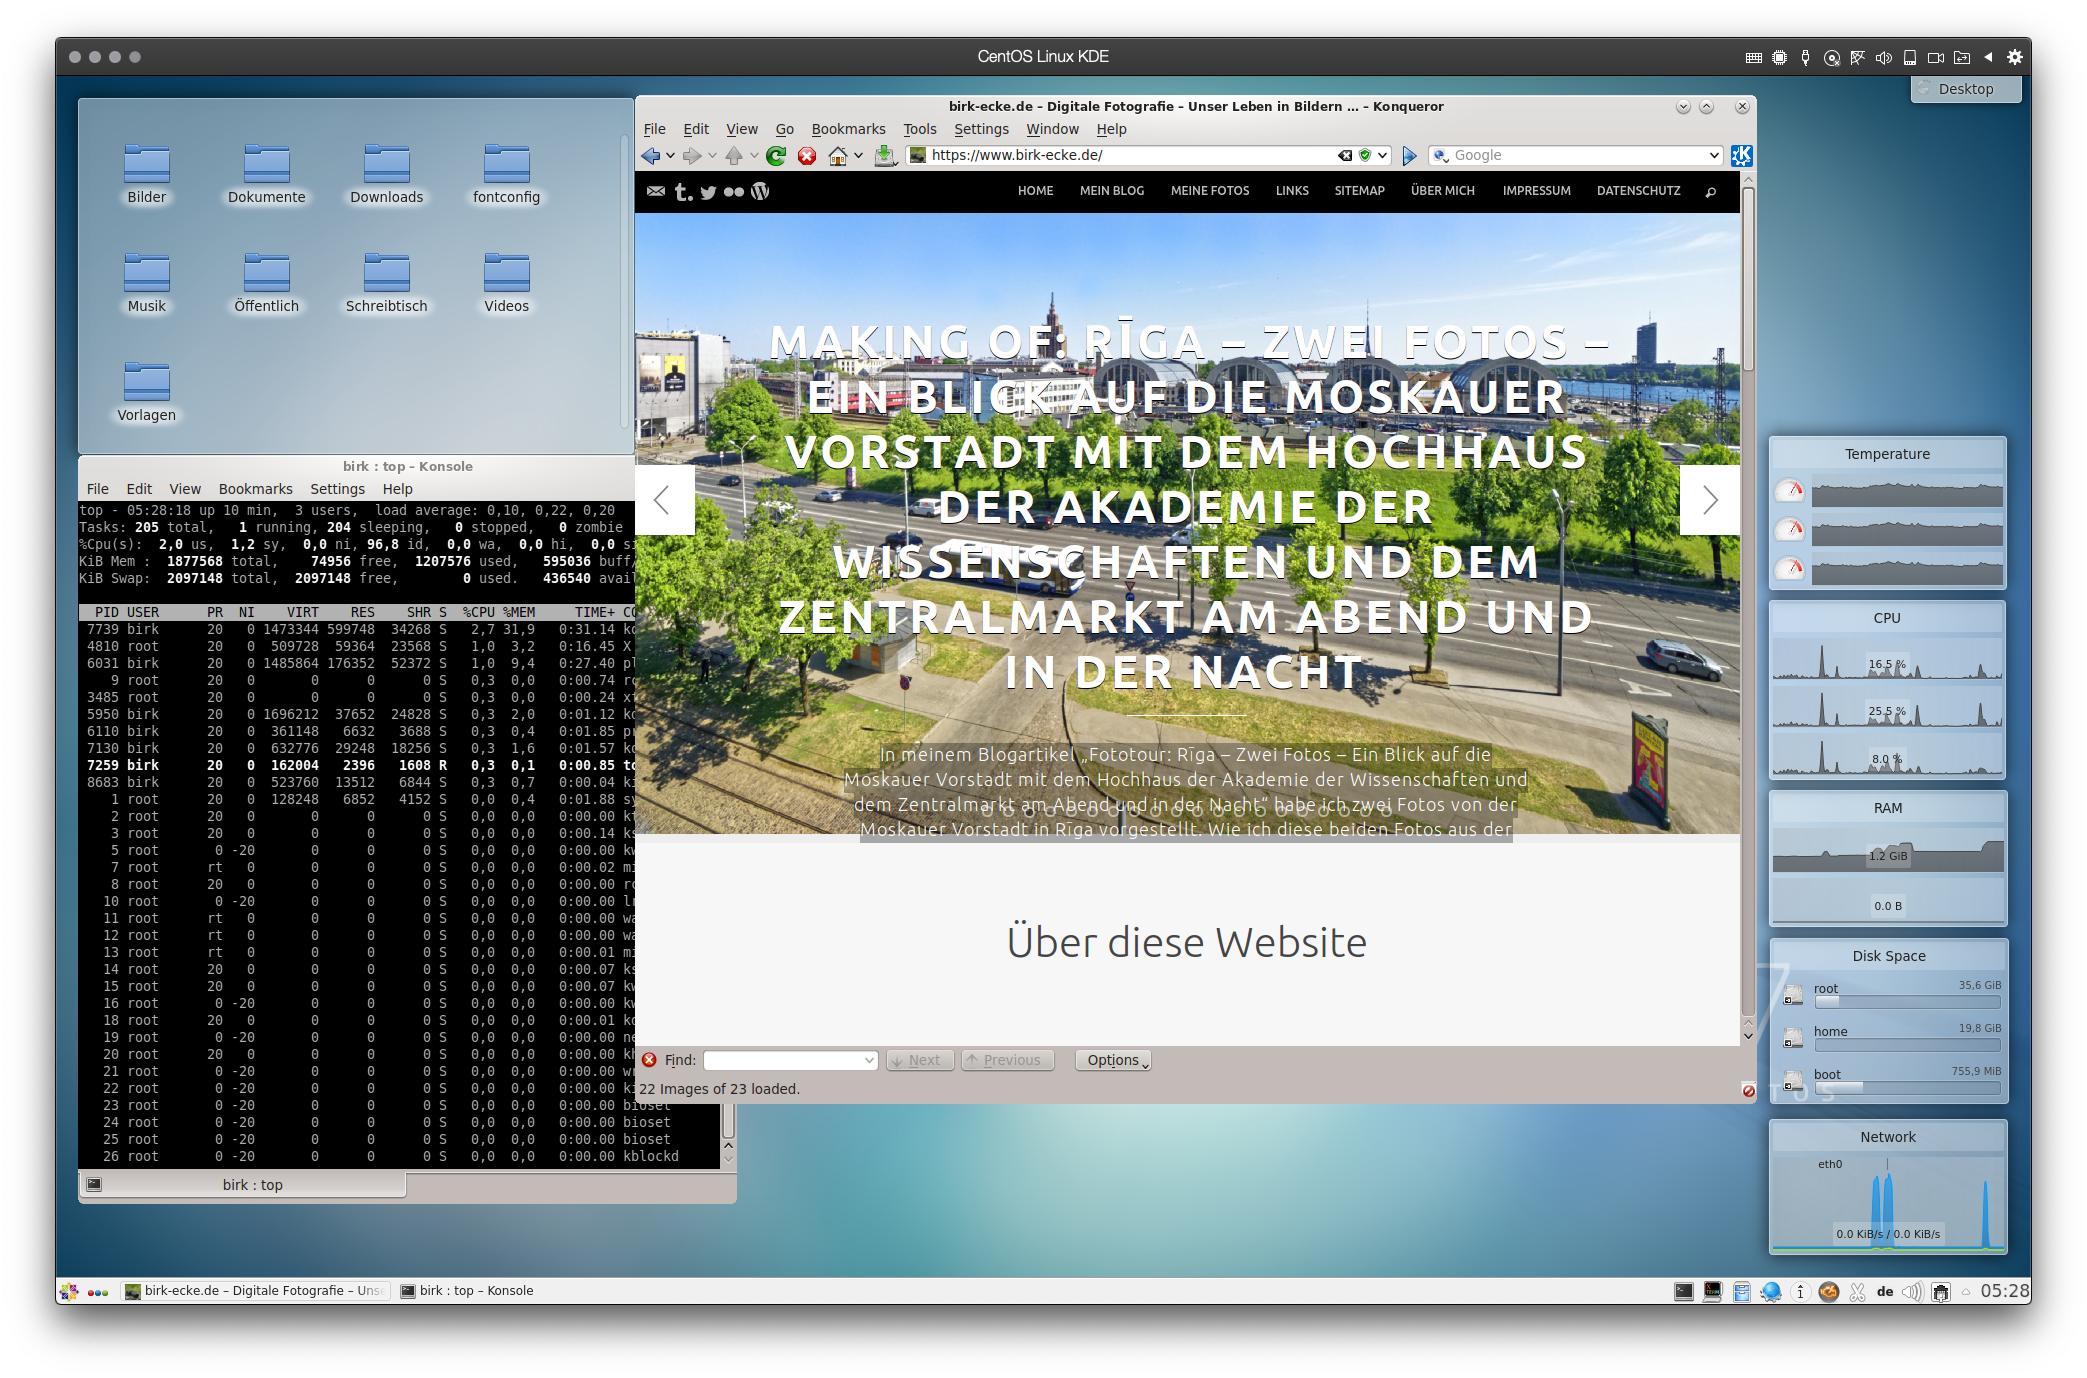Click the volume speaker icon in KDE panel

point(1911,1291)
